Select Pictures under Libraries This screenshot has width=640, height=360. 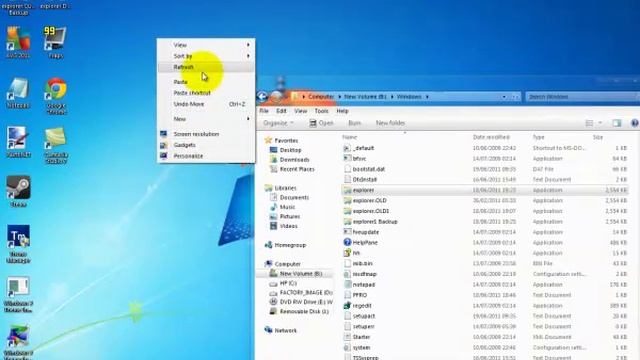[290, 216]
